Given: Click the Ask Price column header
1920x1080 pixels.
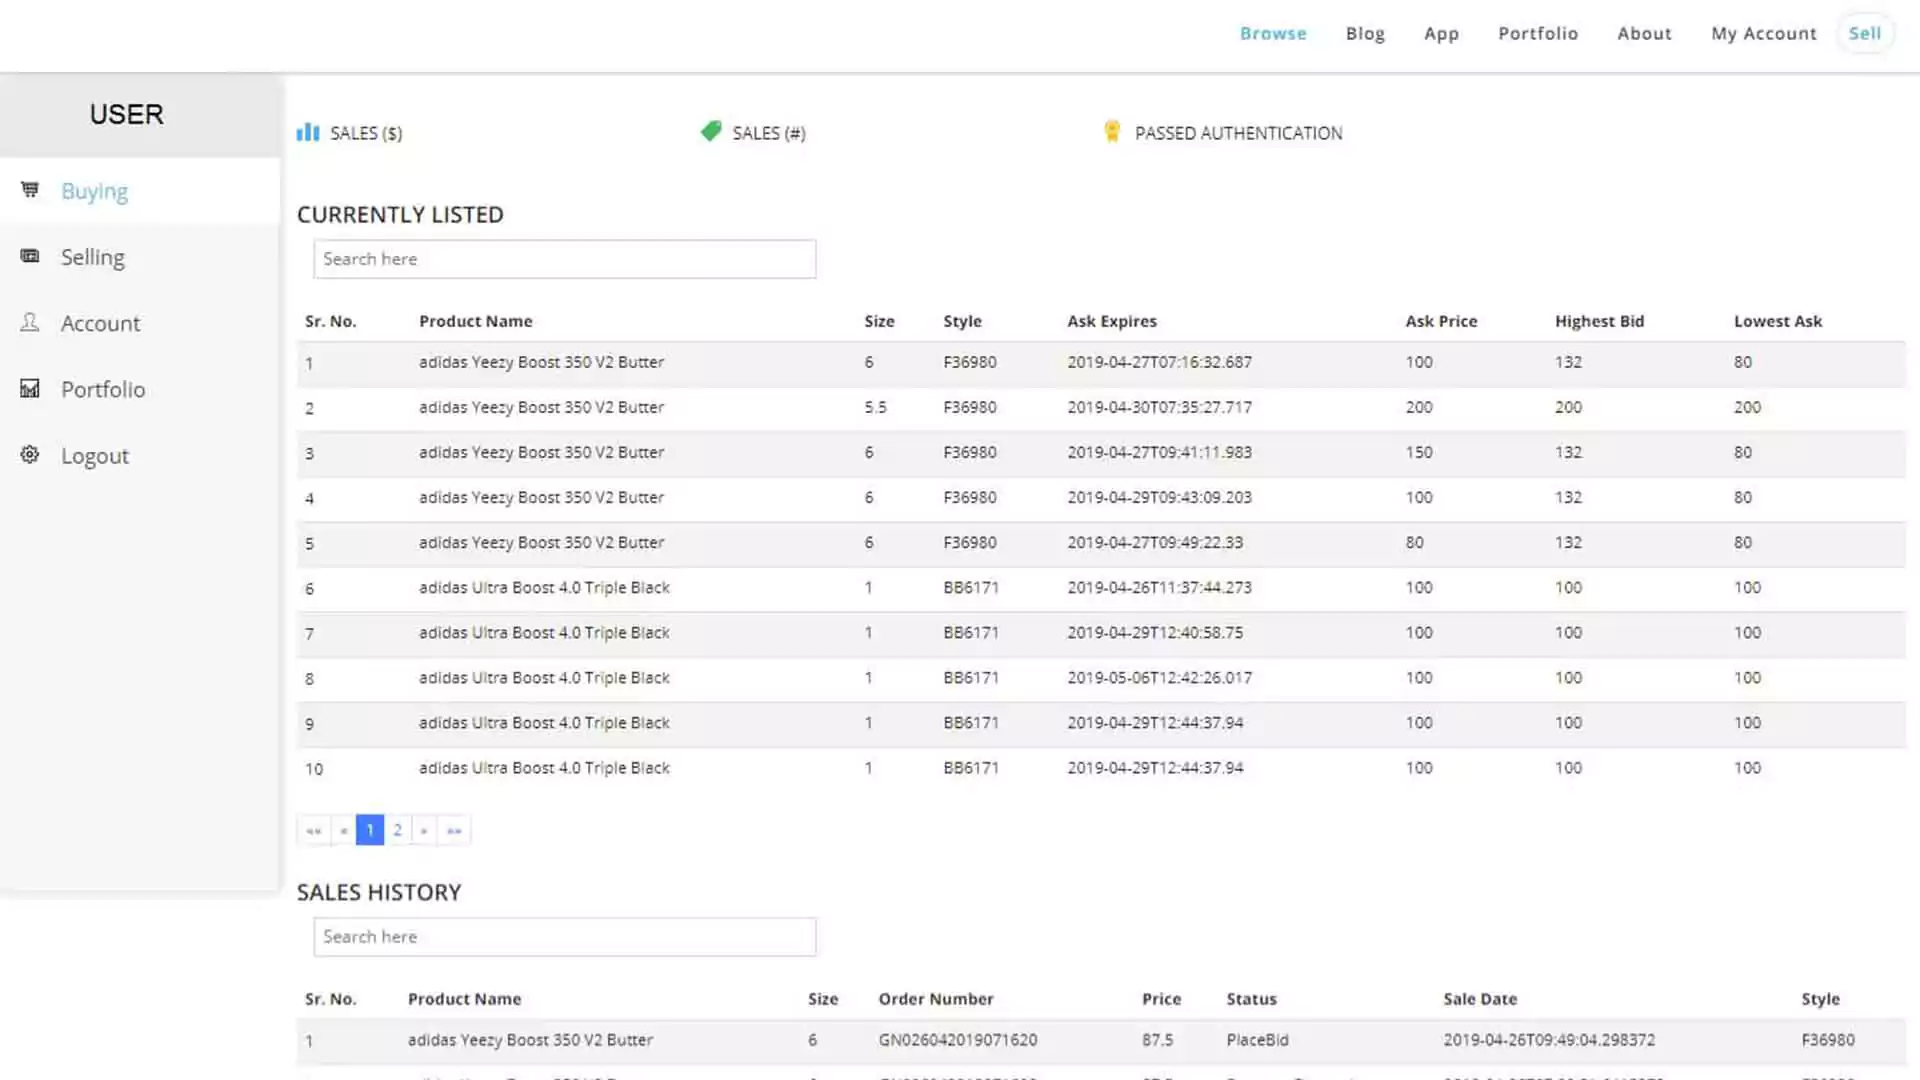Looking at the screenshot, I should click(1441, 321).
